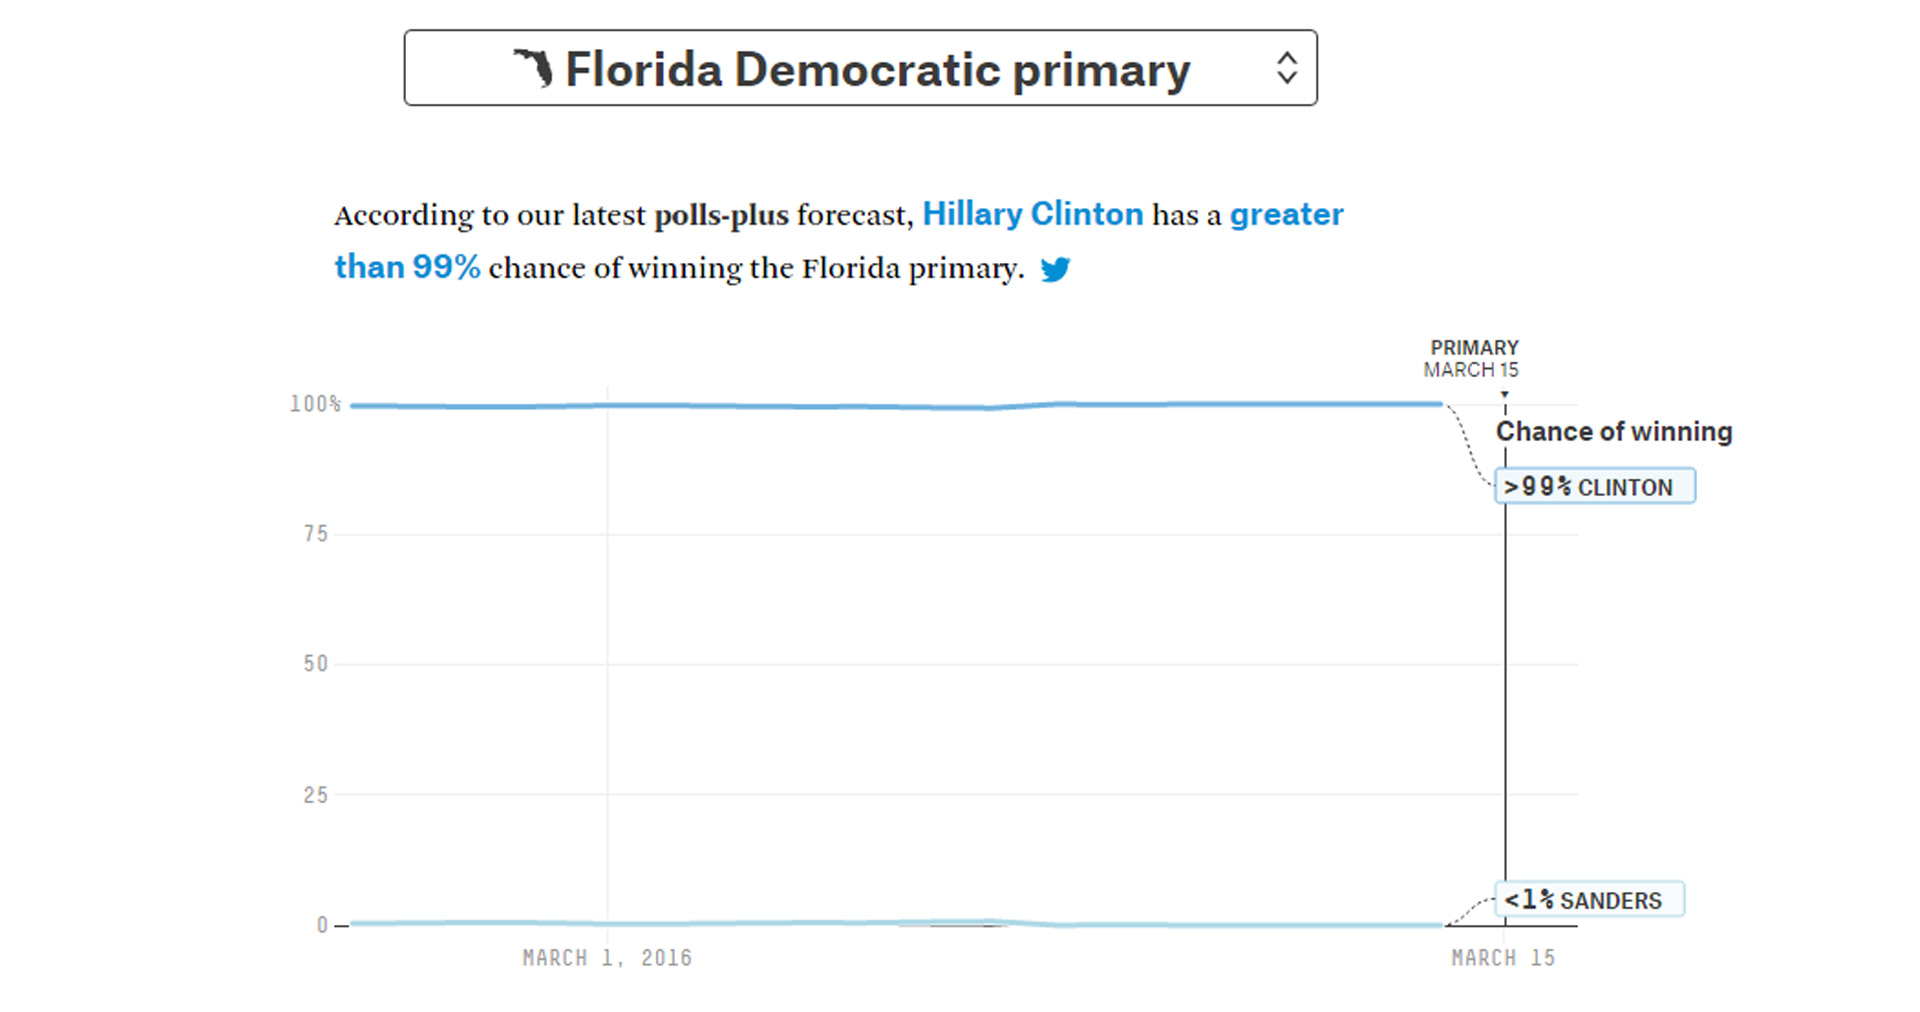Click the Twitter bird share icon
Viewport: 1920px width, 1012px height.
tap(1055, 269)
